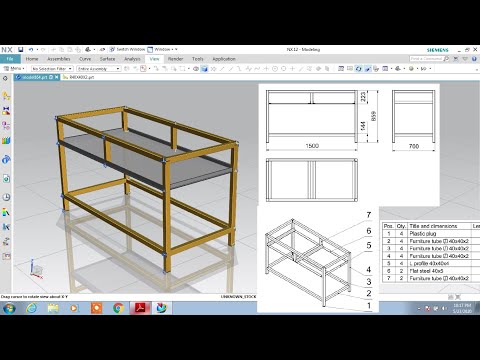
Task: Click the greyed Redo arrow icon
Action: click(43, 50)
